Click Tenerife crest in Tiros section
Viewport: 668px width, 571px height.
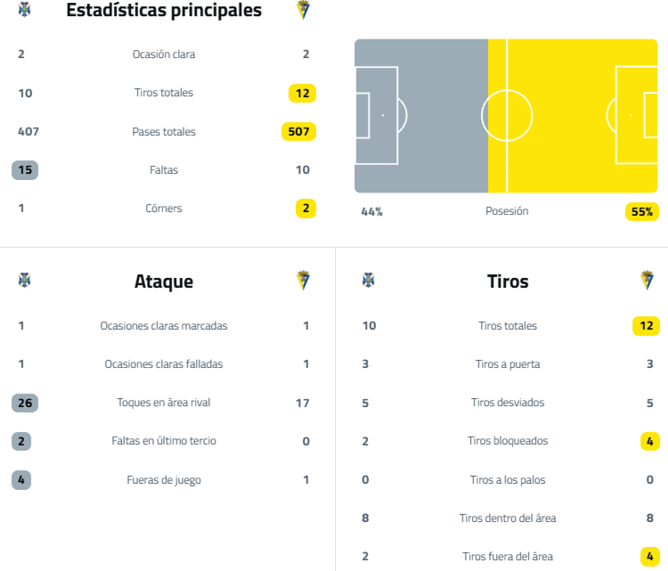(369, 280)
